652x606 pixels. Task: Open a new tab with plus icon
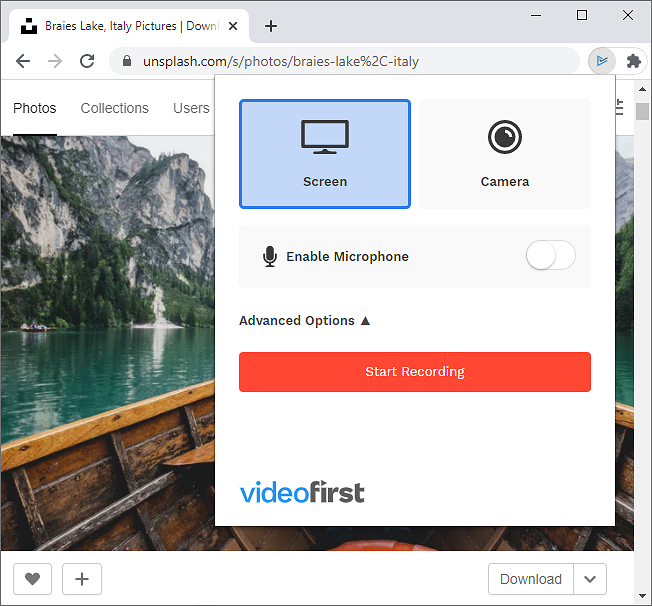pos(271,26)
